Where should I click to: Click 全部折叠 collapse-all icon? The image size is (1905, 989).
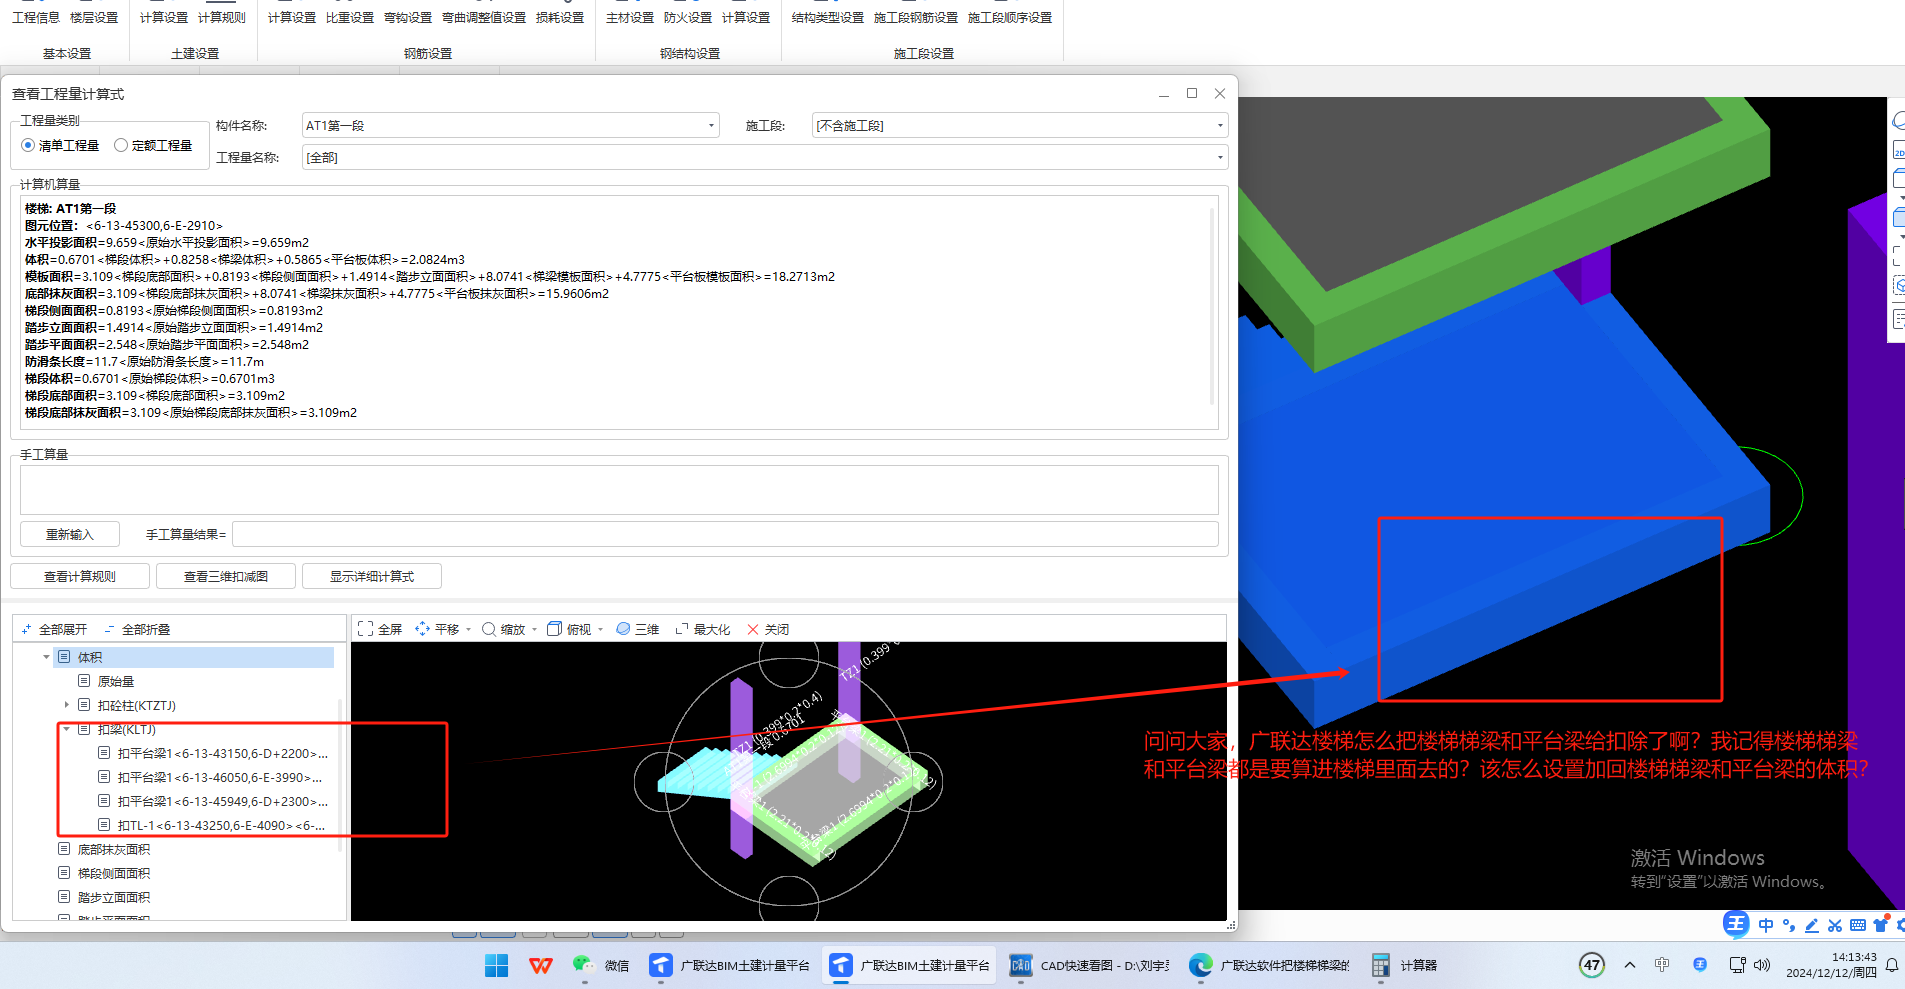click(109, 629)
